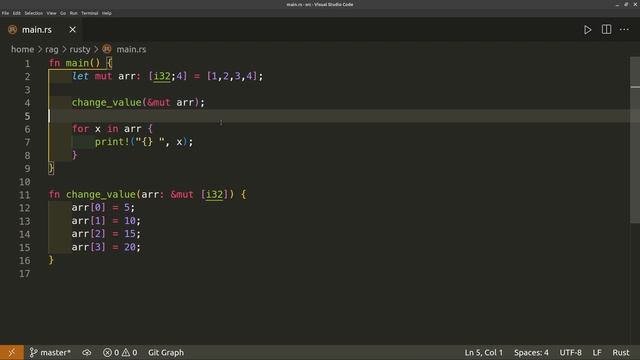The height and width of the screenshot is (360, 640).
Task: Click 'arr[2] = 15;' on line 14
Action: coord(106,234)
